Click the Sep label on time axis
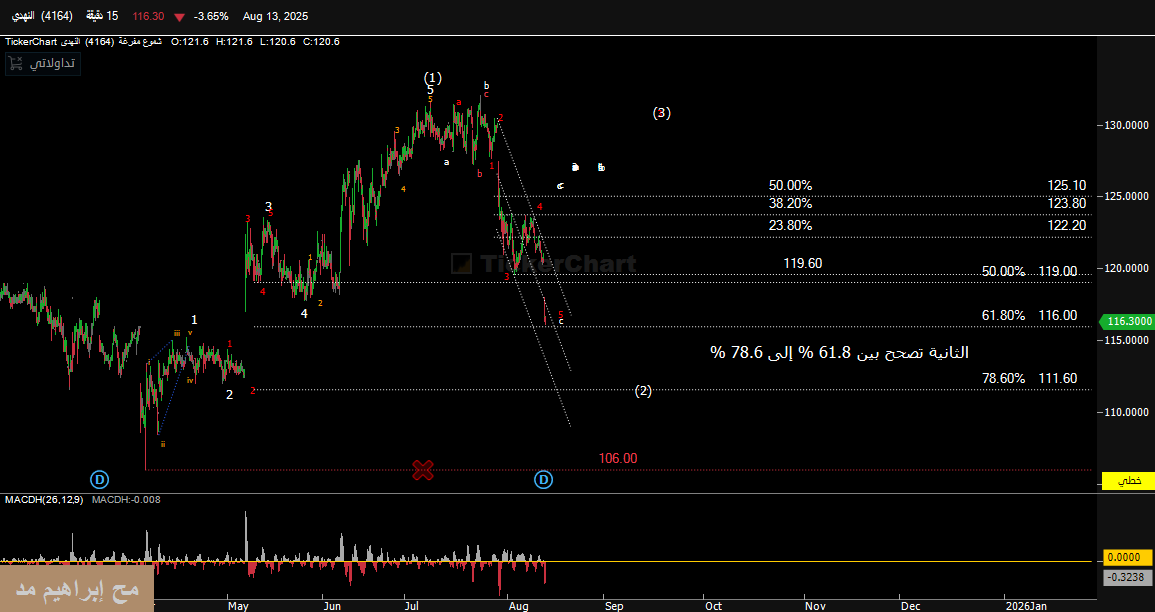1155x612 pixels. (614, 606)
